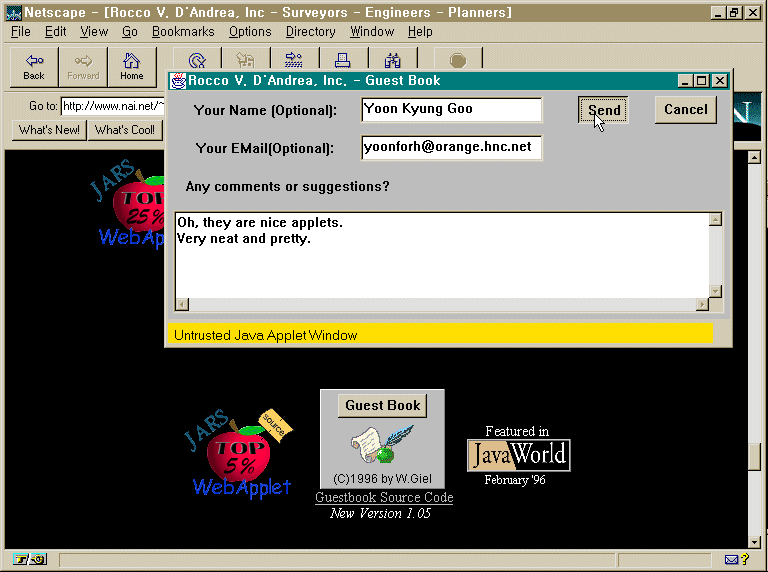Click the Go to URL field
768x572 pixels.
[113, 106]
